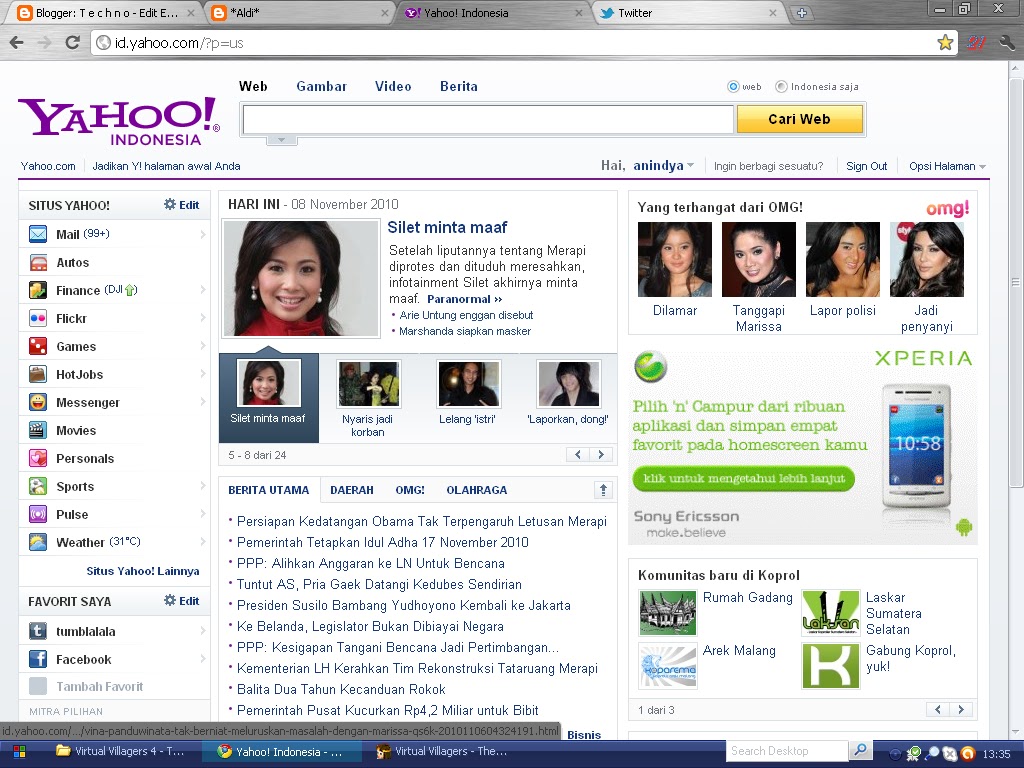Expand the Games row chevron
Viewport: 1024px width, 768px height.
pyautogui.click(x=202, y=346)
